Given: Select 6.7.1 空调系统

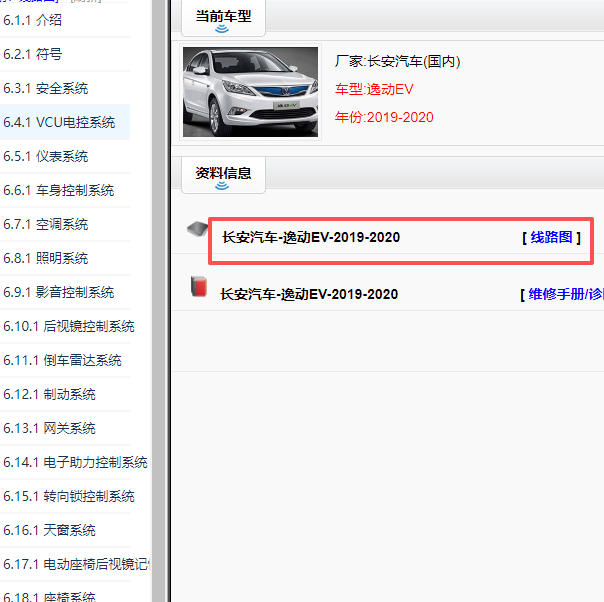Looking at the screenshot, I should pos(45,224).
